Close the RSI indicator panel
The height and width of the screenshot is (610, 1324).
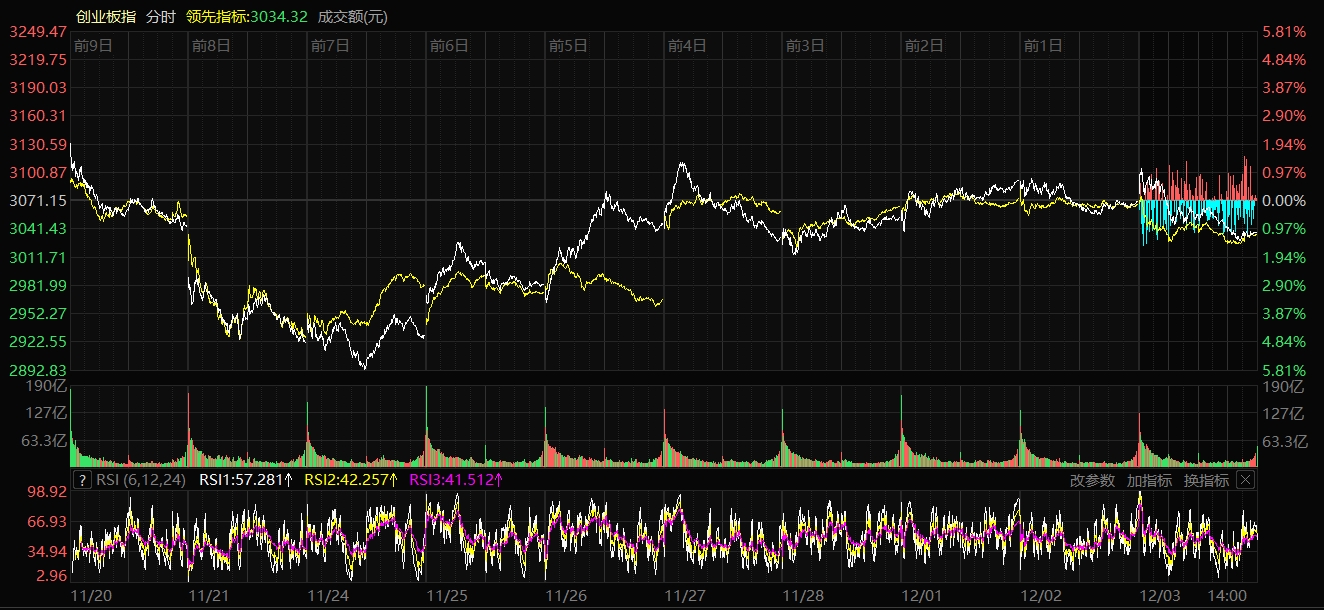pyautogui.click(x=1245, y=480)
